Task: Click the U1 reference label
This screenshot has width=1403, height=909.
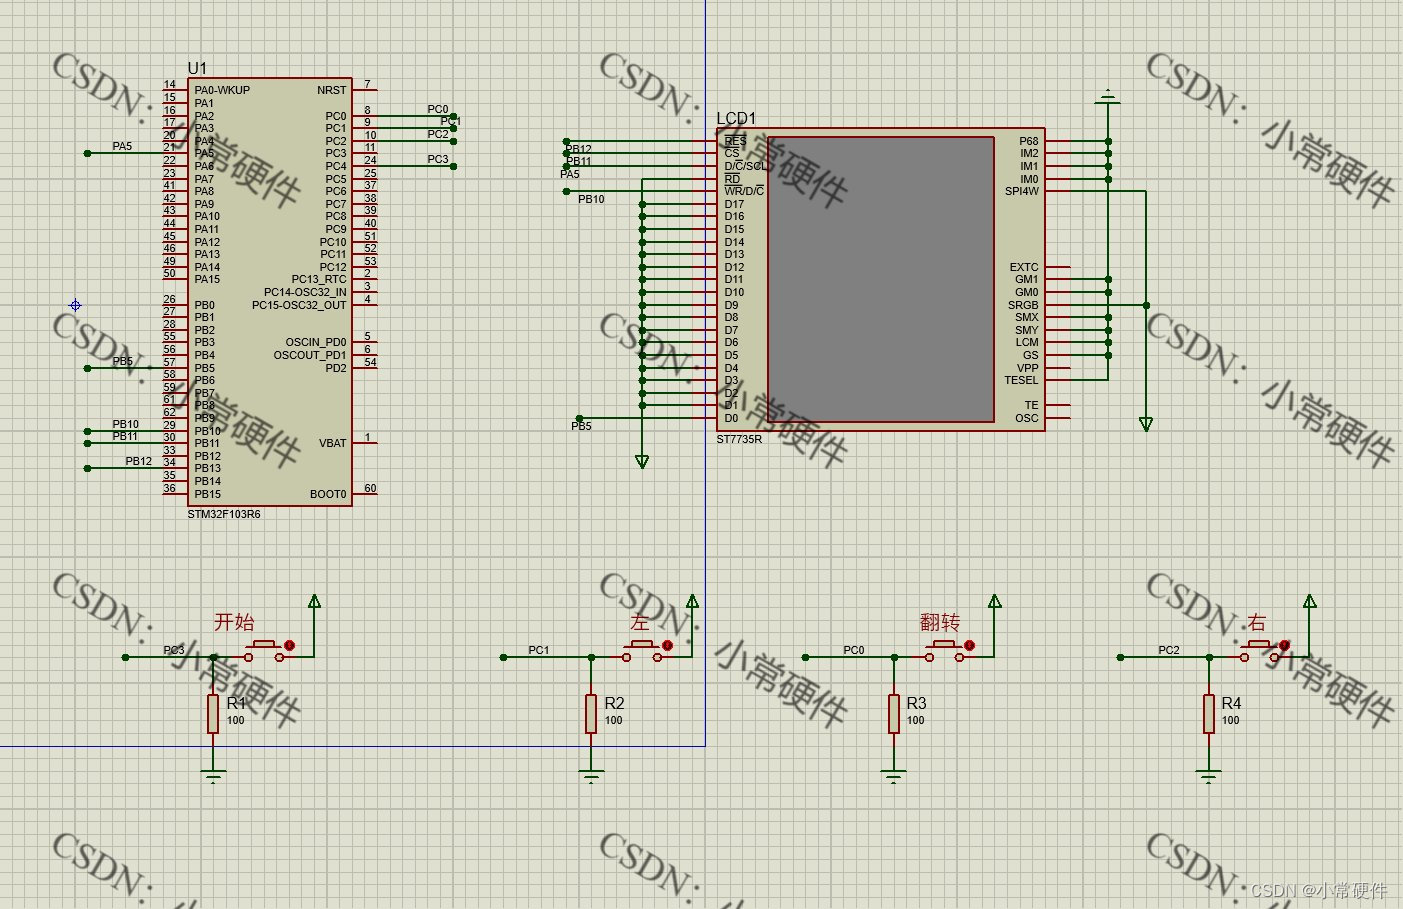Action: 197,68
